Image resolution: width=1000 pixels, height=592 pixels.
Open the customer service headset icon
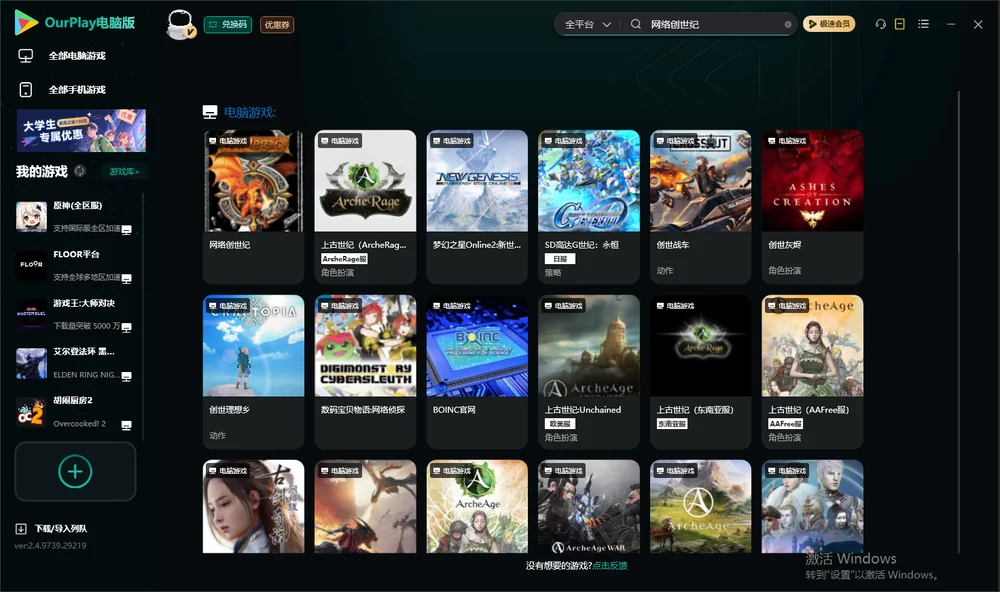click(x=881, y=24)
